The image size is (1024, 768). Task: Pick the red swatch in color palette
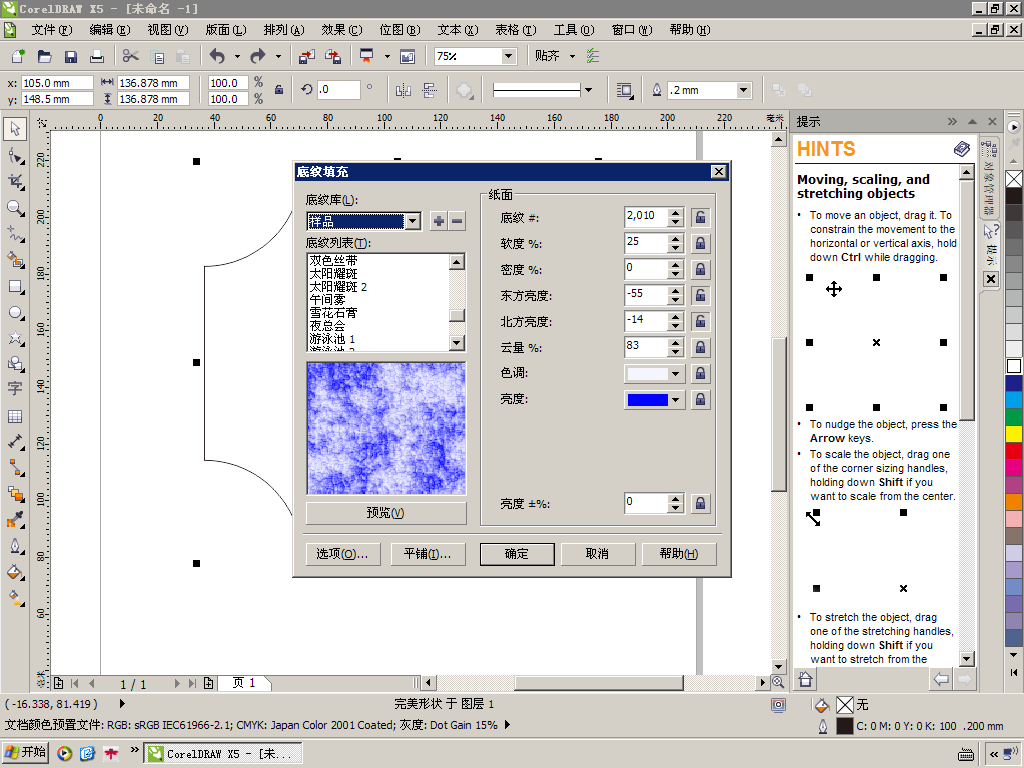coord(1014,451)
